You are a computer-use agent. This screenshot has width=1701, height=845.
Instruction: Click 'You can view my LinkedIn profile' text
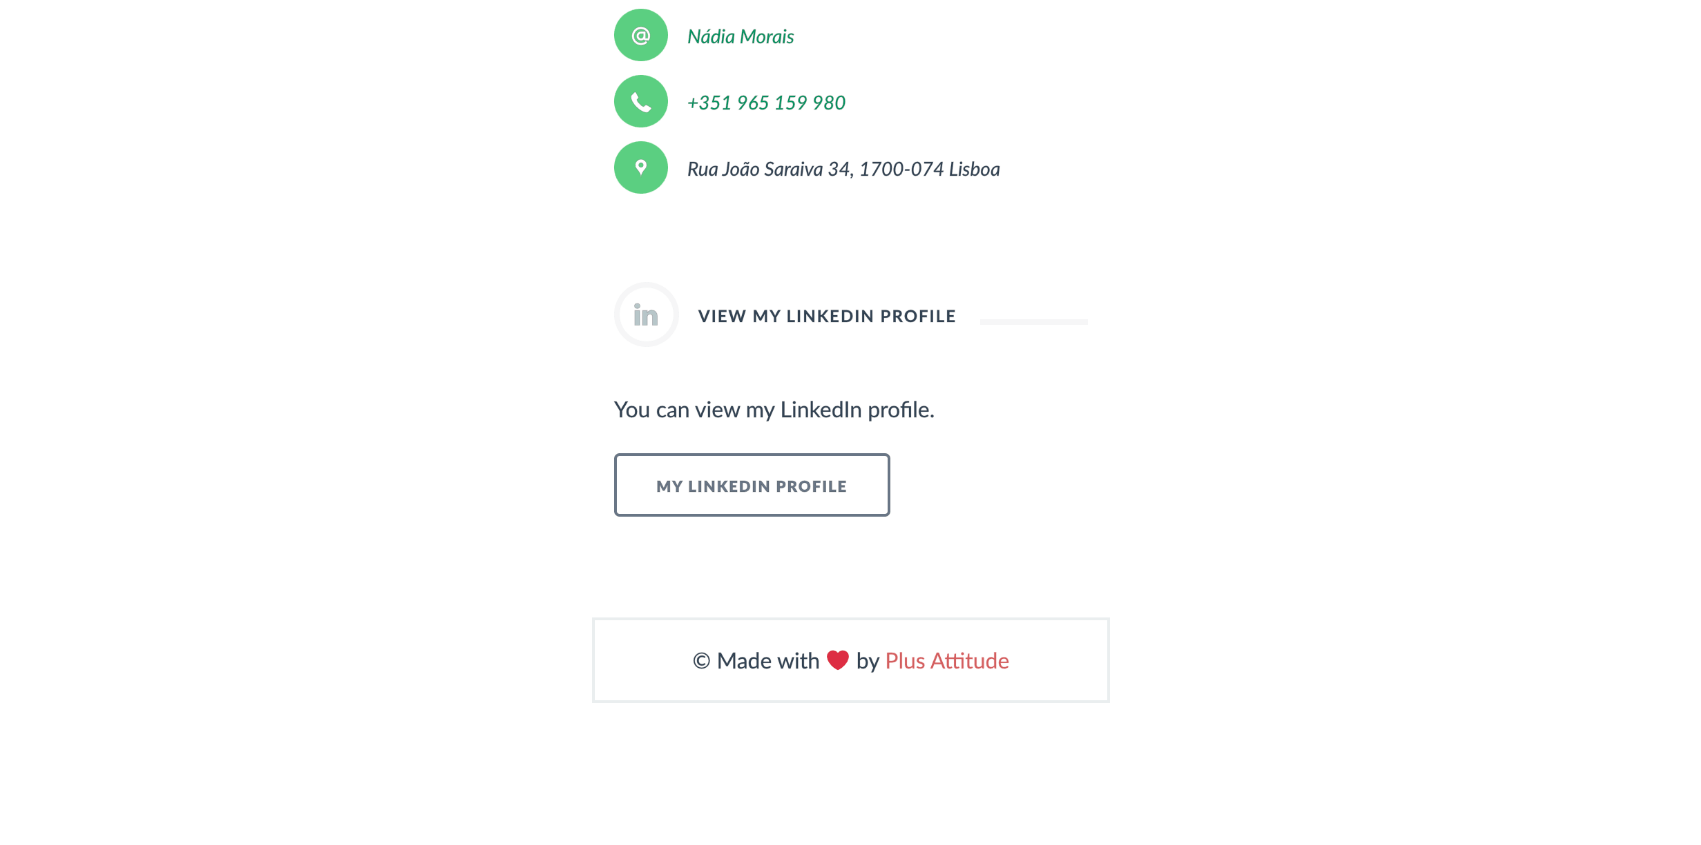click(773, 410)
